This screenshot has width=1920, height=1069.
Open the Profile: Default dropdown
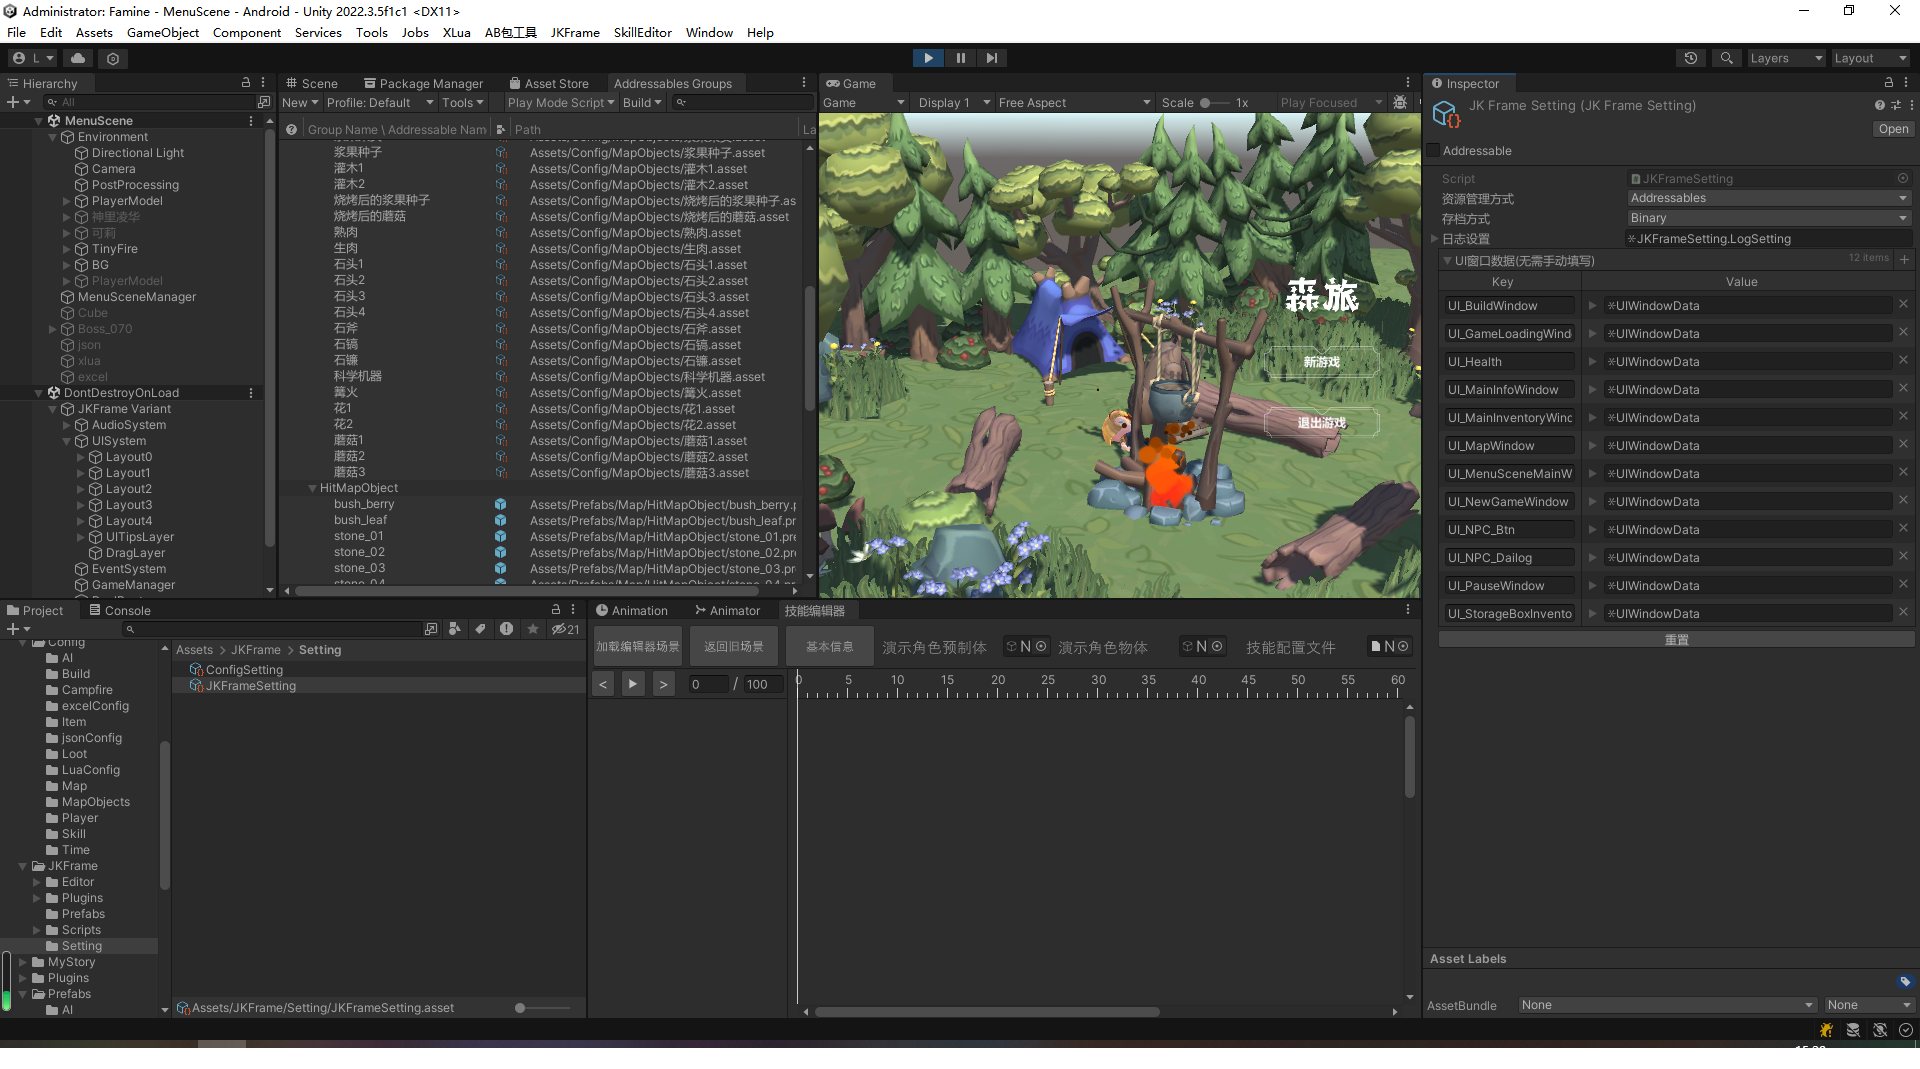pos(380,102)
